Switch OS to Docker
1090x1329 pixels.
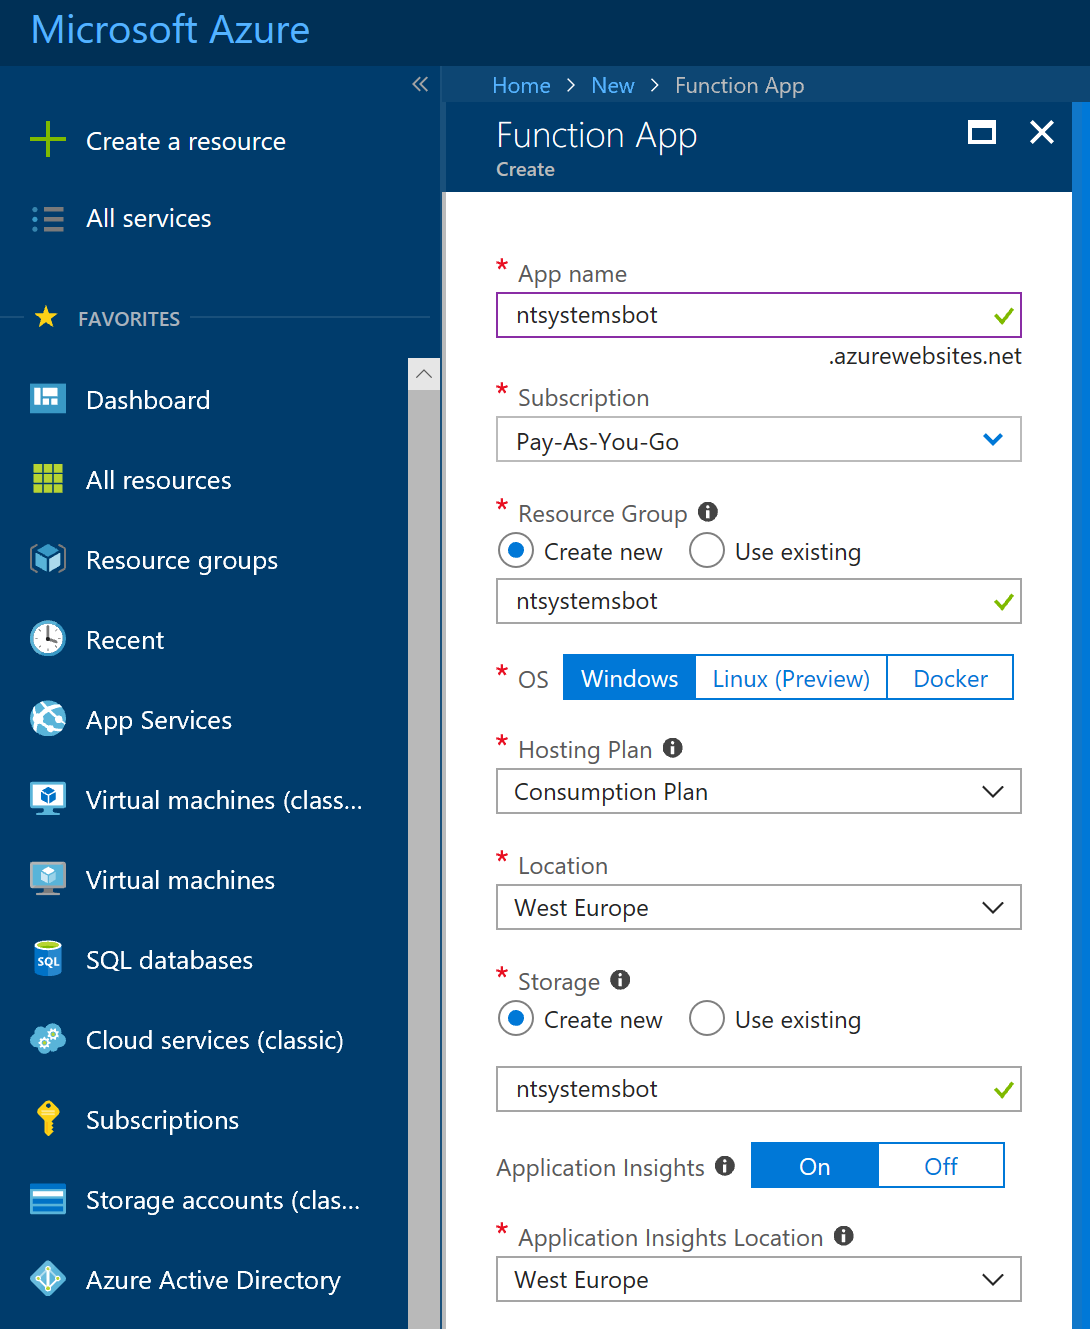click(949, 678)
